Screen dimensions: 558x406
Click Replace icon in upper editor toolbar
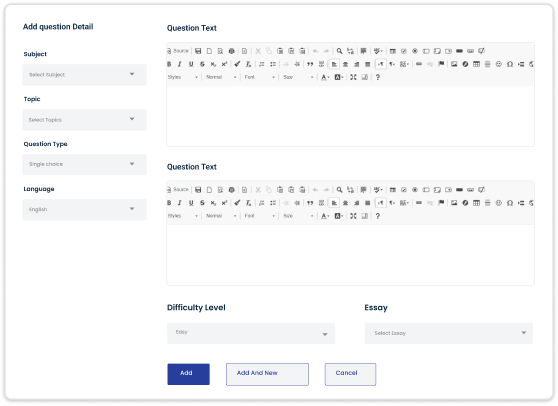click(x=351, y=51)
